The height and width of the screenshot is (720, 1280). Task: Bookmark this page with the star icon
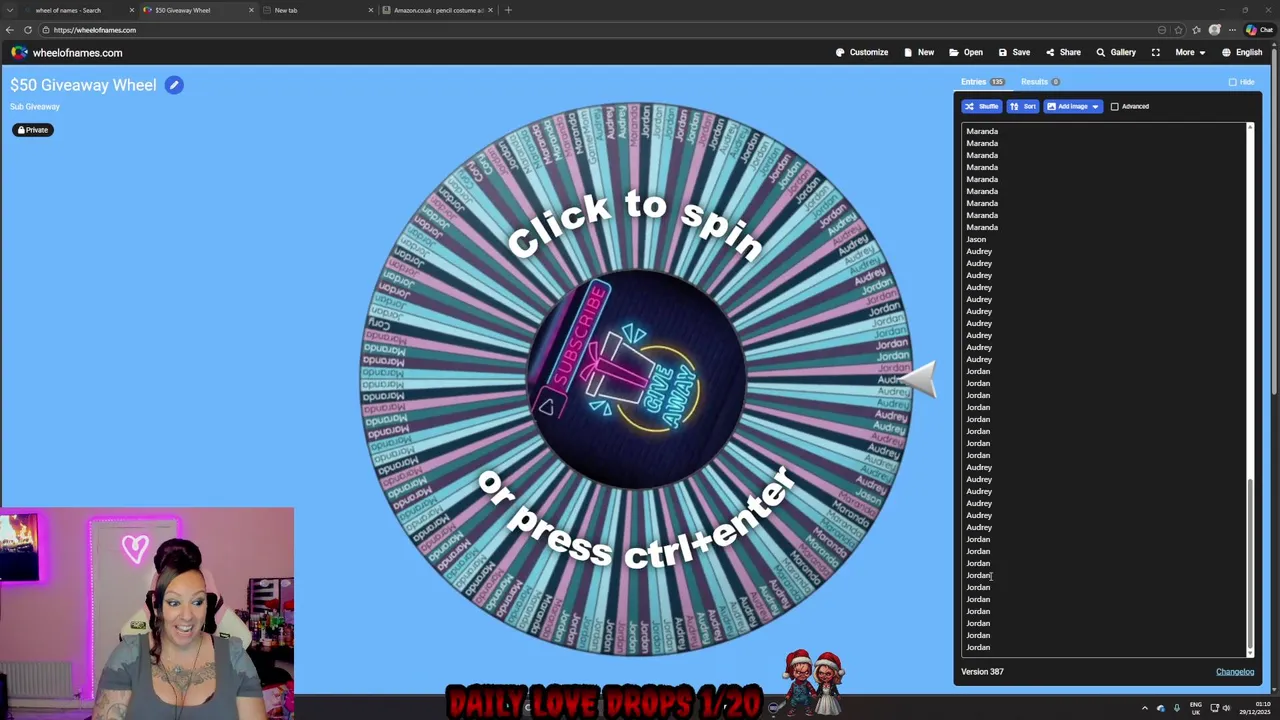tap(1178, 30)
